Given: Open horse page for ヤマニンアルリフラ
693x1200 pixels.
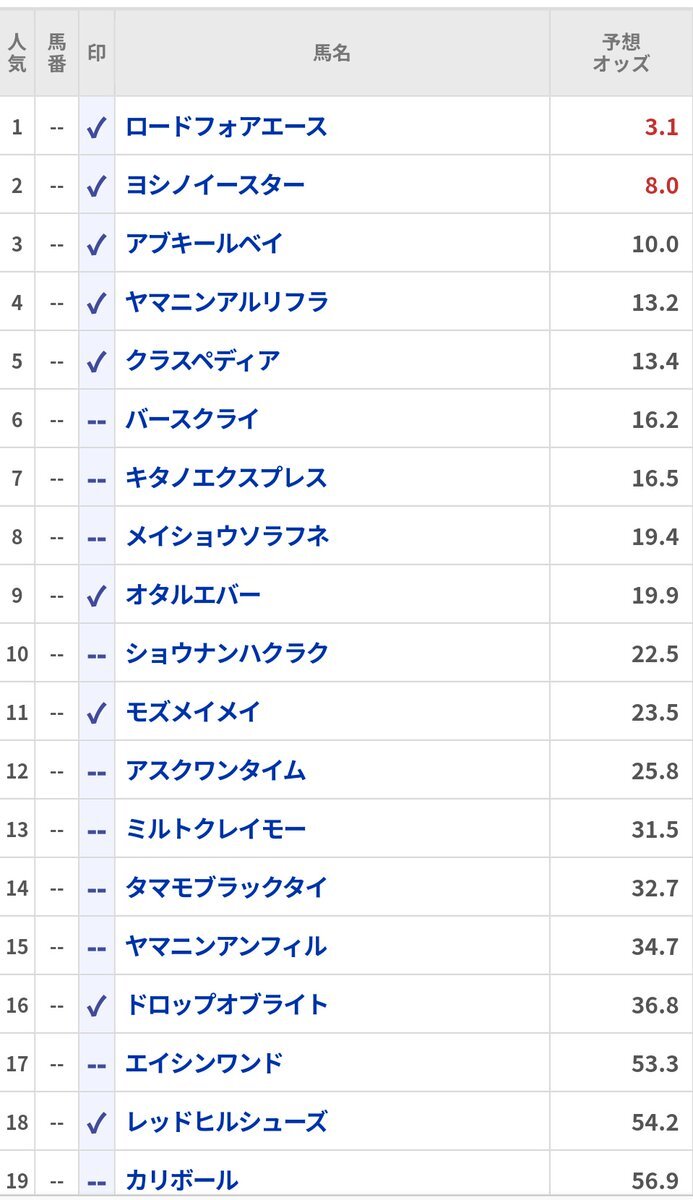Looking at the screenshot, I should pos(227,302).
